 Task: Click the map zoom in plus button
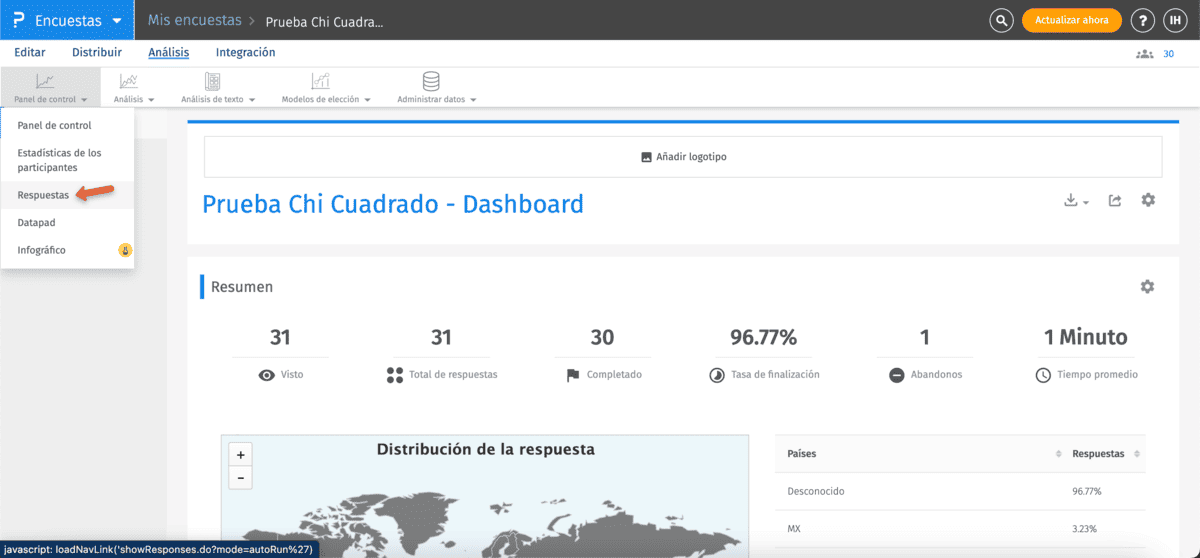click(x=240, y=455)
